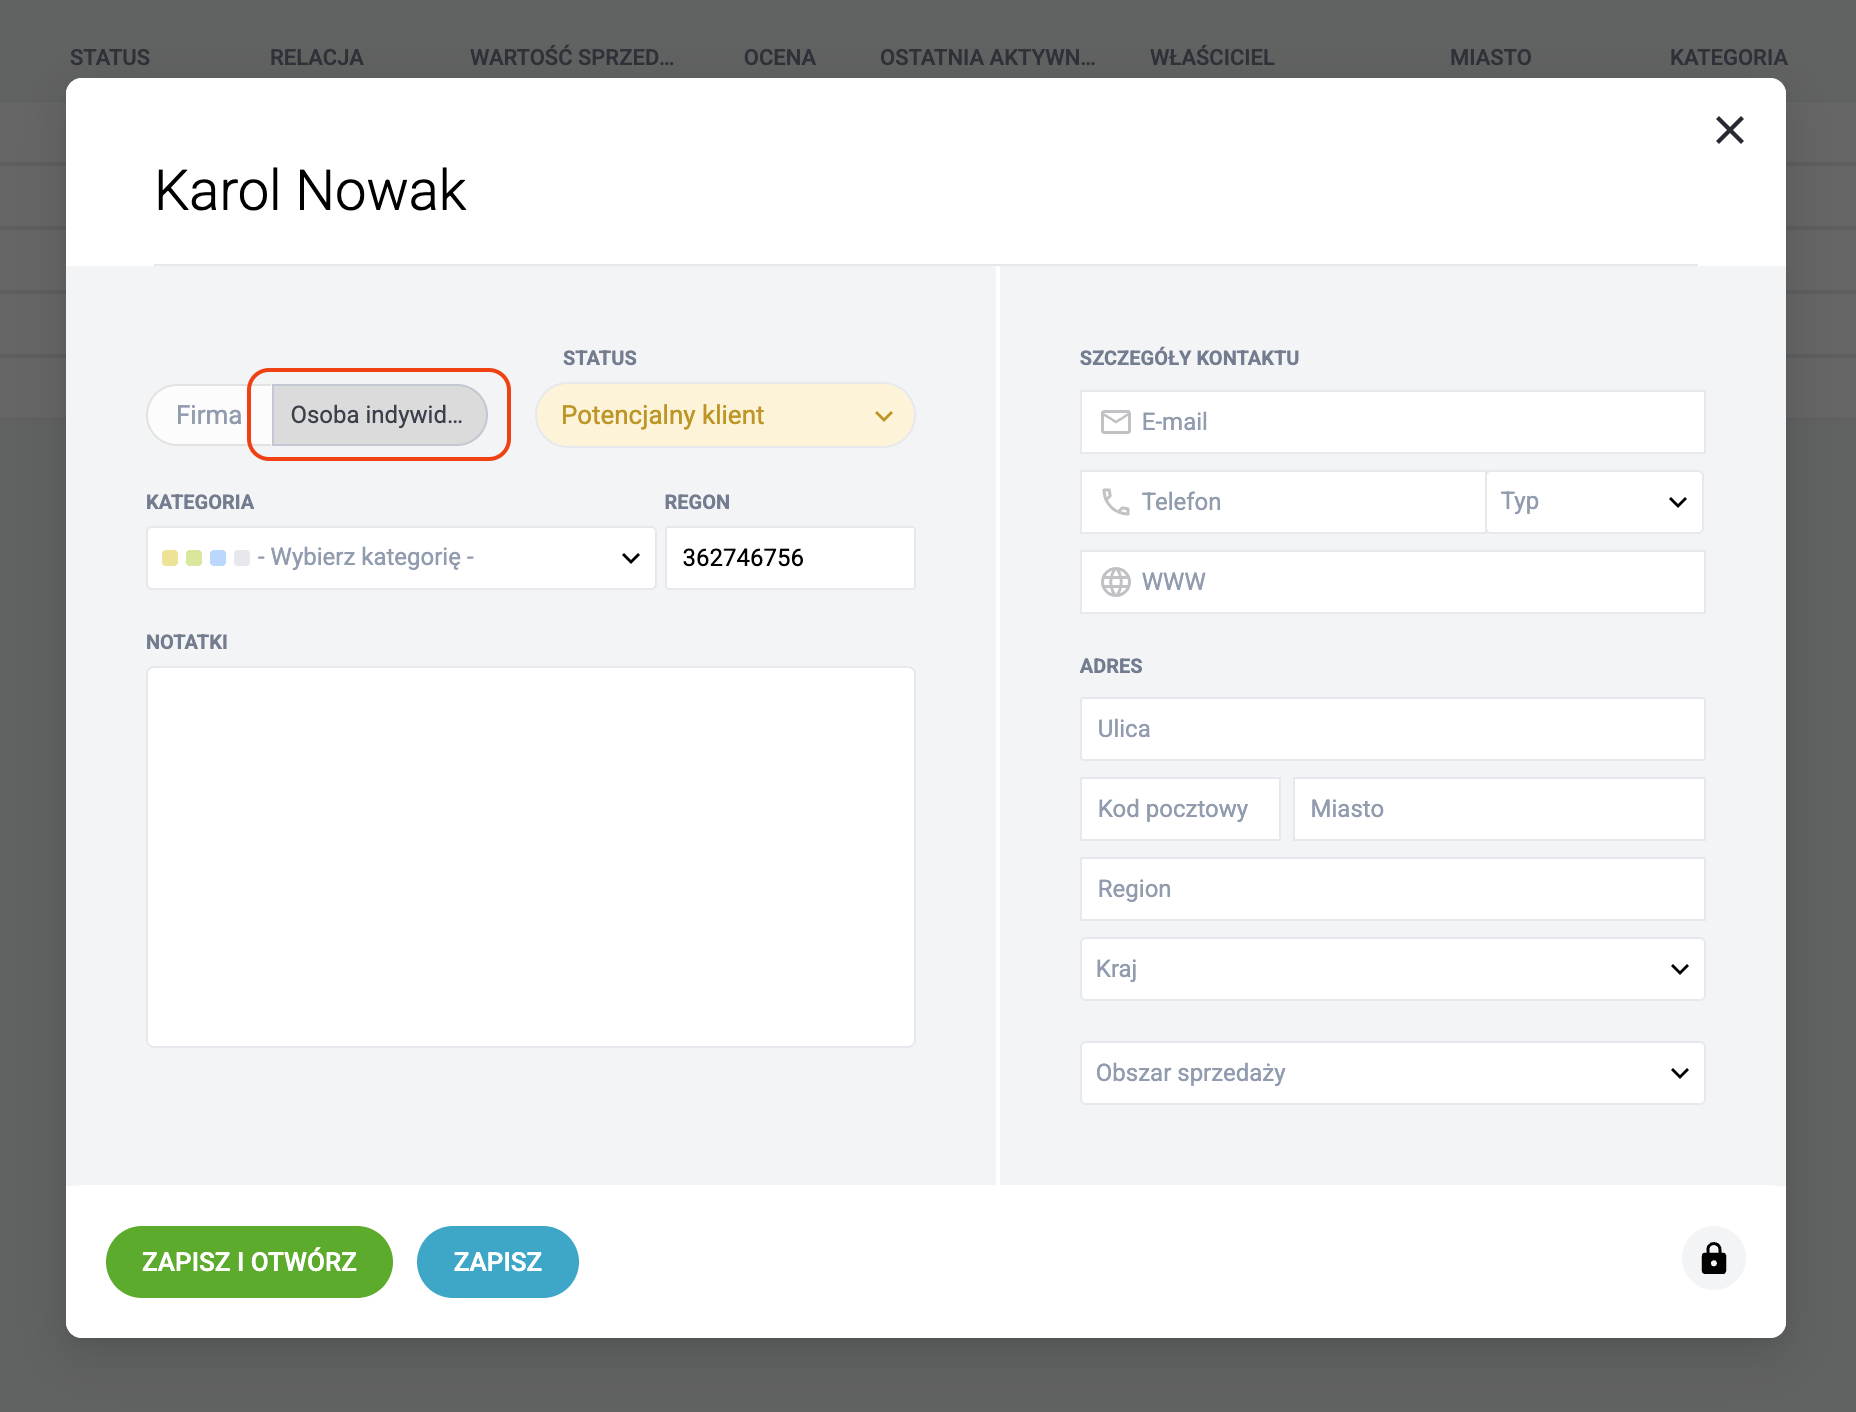Click the KATEGORIA column header behind dialog
Viewport: 1856px width, 1412px height.
click(x=1729, y=57)
